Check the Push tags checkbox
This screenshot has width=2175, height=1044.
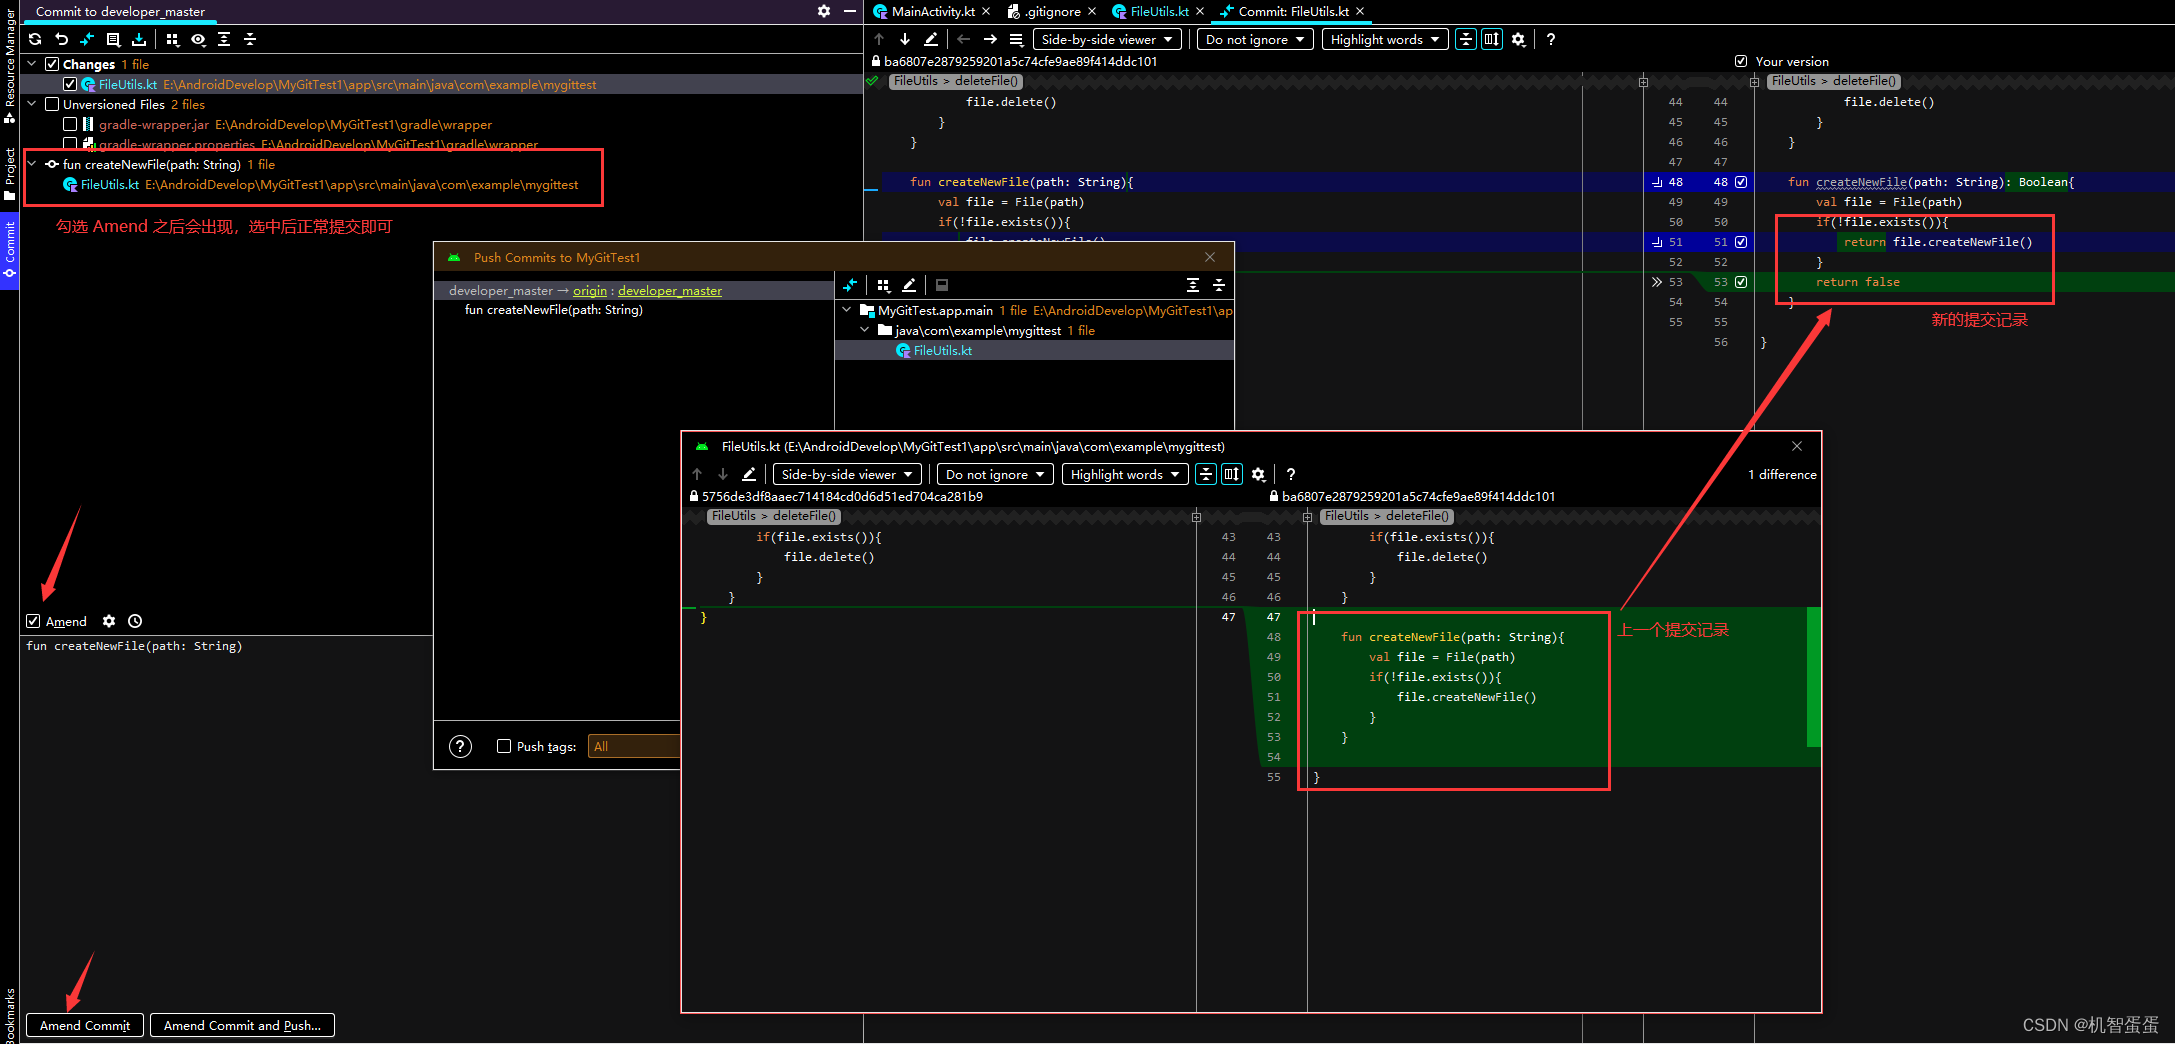505,746
